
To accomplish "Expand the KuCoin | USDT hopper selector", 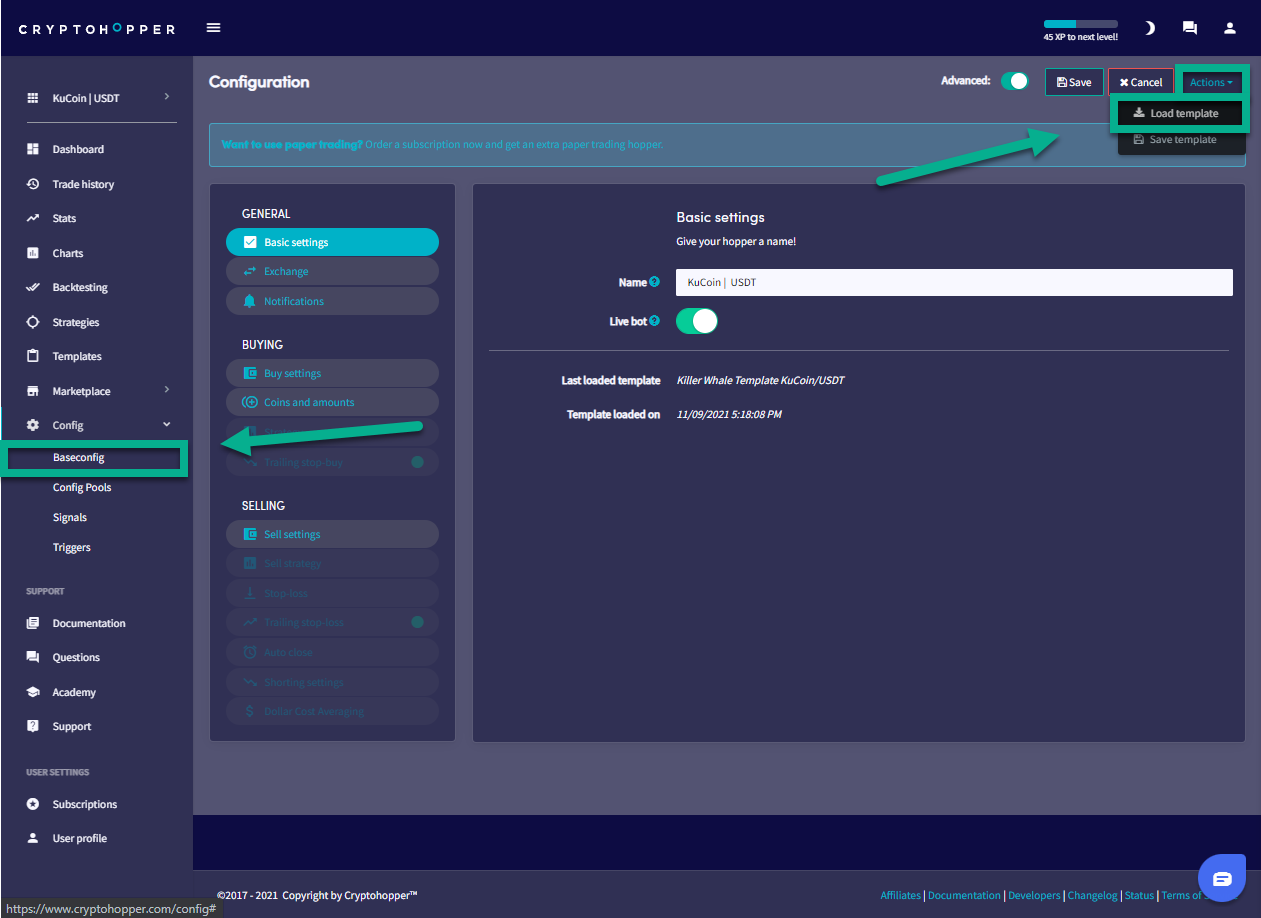I will point(98,98).
